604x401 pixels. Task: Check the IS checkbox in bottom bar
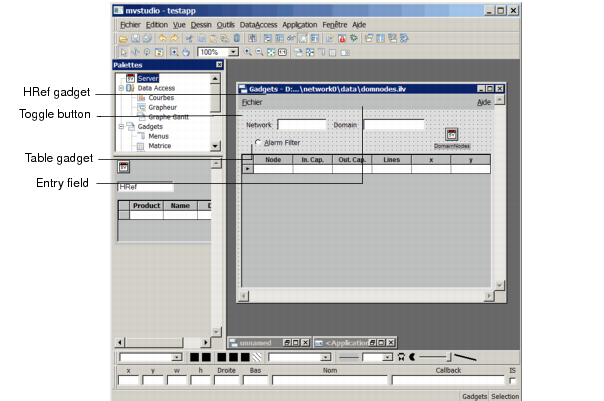click(x=513, y=380)
